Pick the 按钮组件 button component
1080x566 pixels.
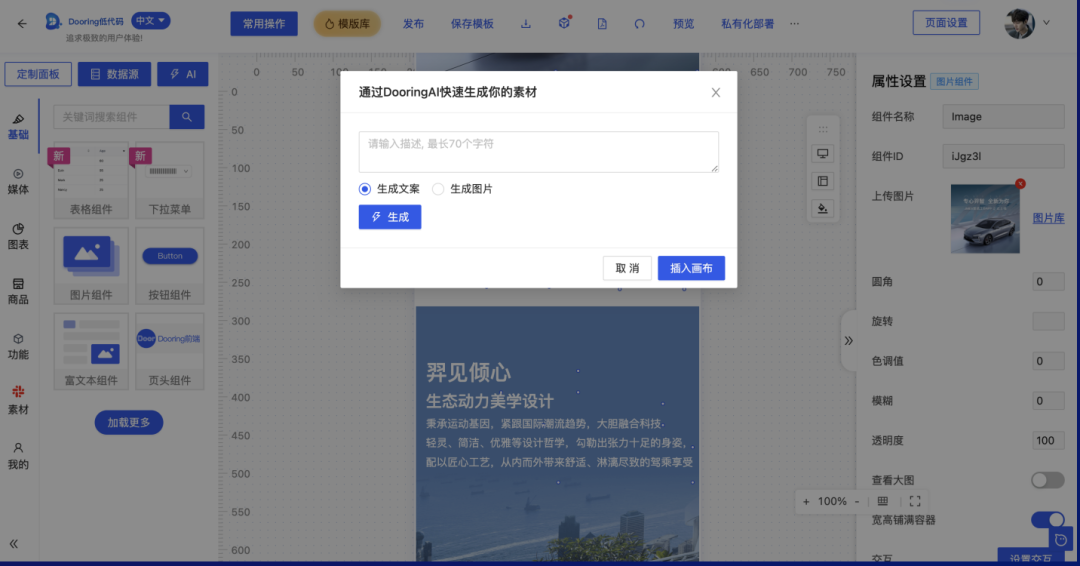tap(169, 266)
